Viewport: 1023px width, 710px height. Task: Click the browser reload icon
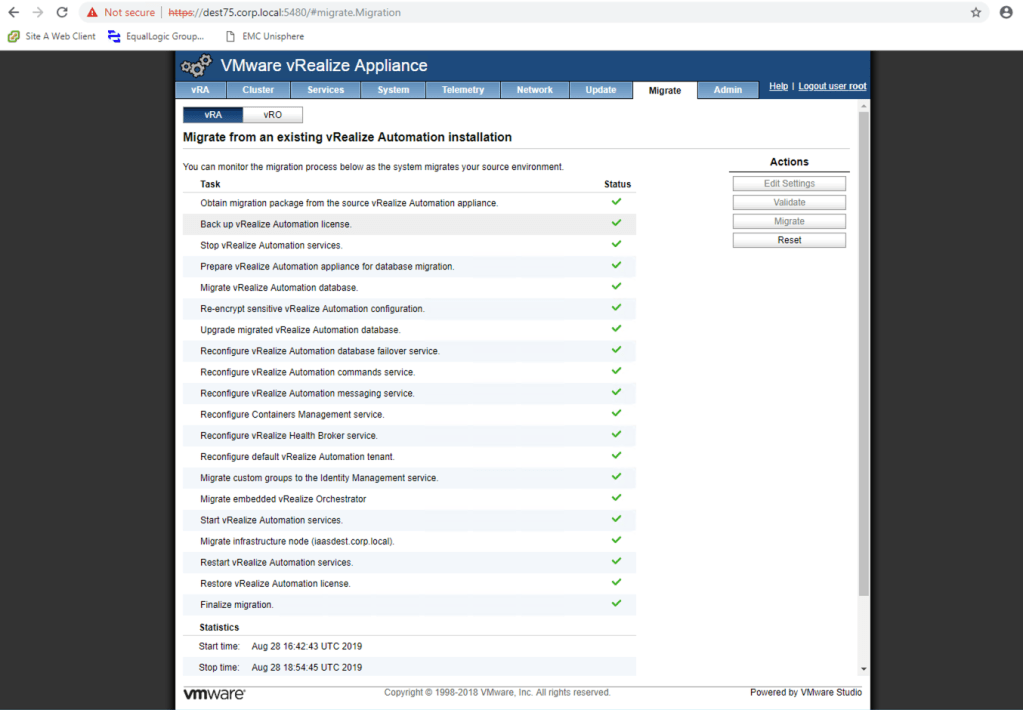coord(62,12)
